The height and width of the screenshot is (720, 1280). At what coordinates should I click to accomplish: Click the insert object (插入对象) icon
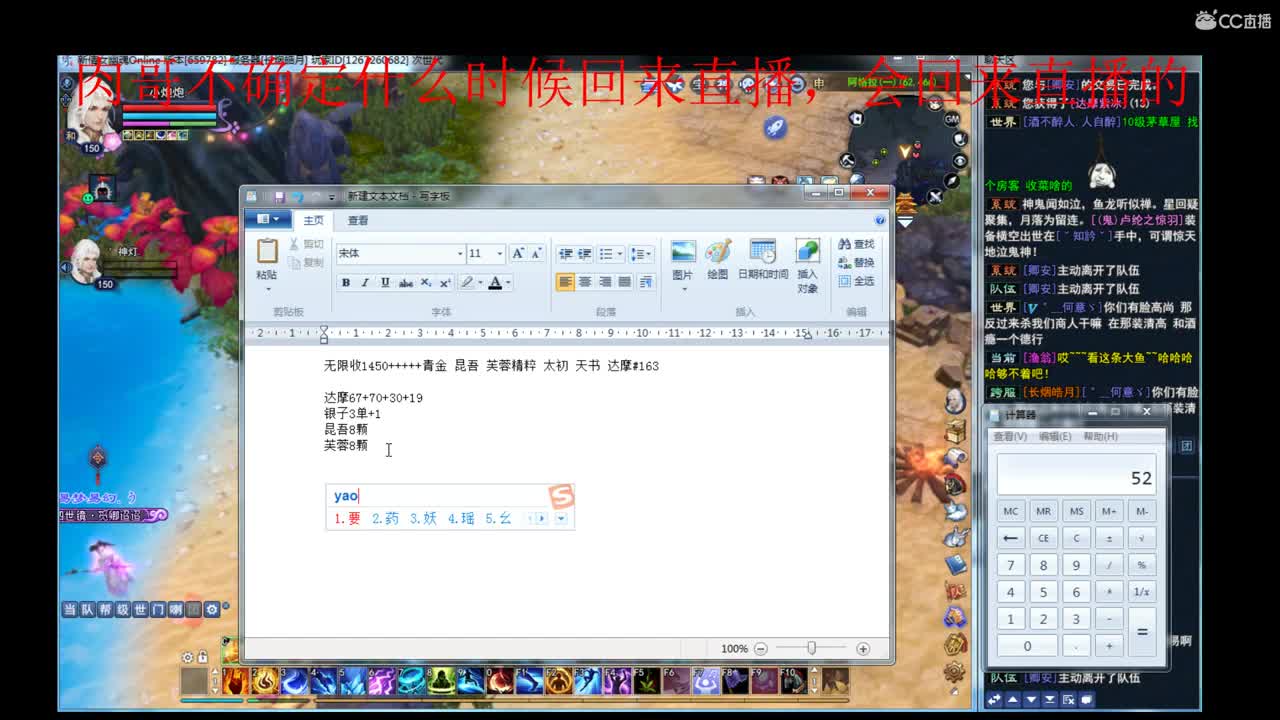(x=807, y=252)
